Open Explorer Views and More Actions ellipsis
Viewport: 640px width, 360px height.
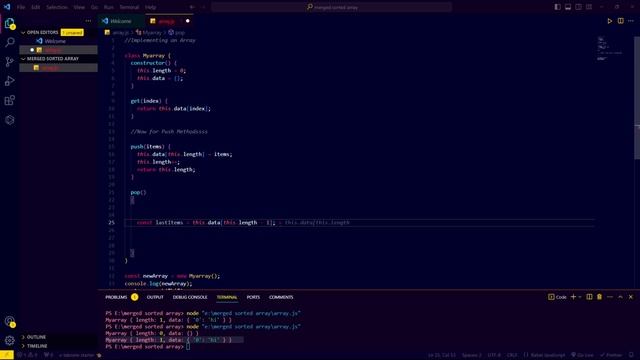(x=88, y=21)
